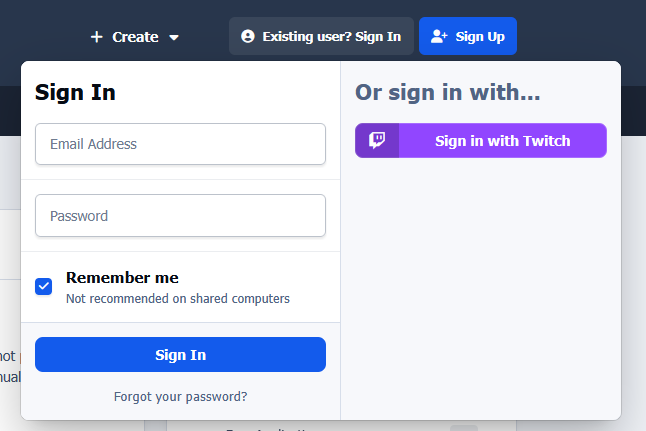646x431 pixels.
Task: Submit with the blue Sign In button
Action: coord(180,354)
